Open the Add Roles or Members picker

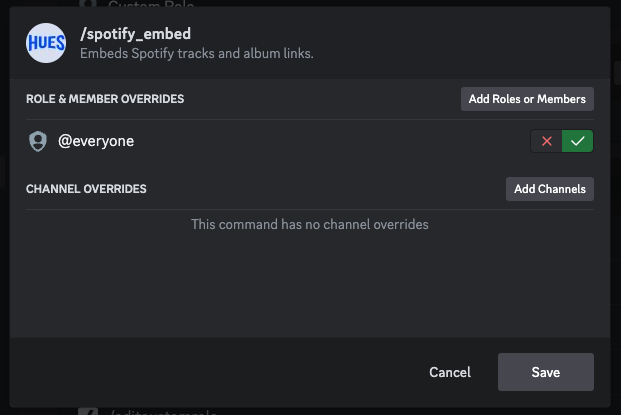(x=527, y=99)
